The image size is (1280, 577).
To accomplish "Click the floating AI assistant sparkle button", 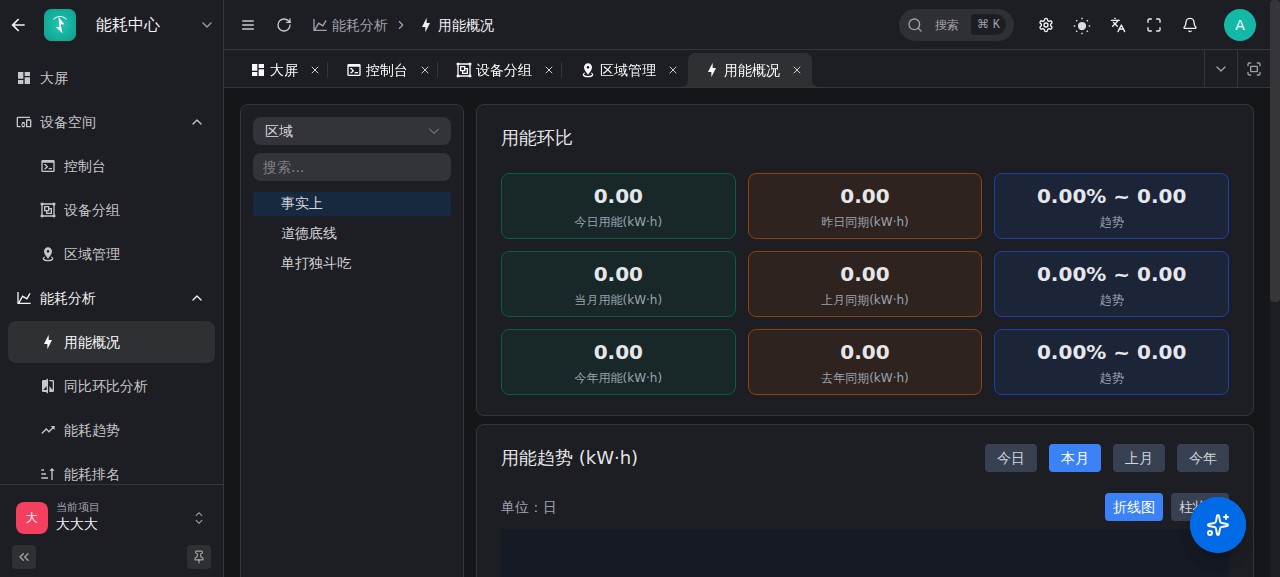I will [1217, 525].
